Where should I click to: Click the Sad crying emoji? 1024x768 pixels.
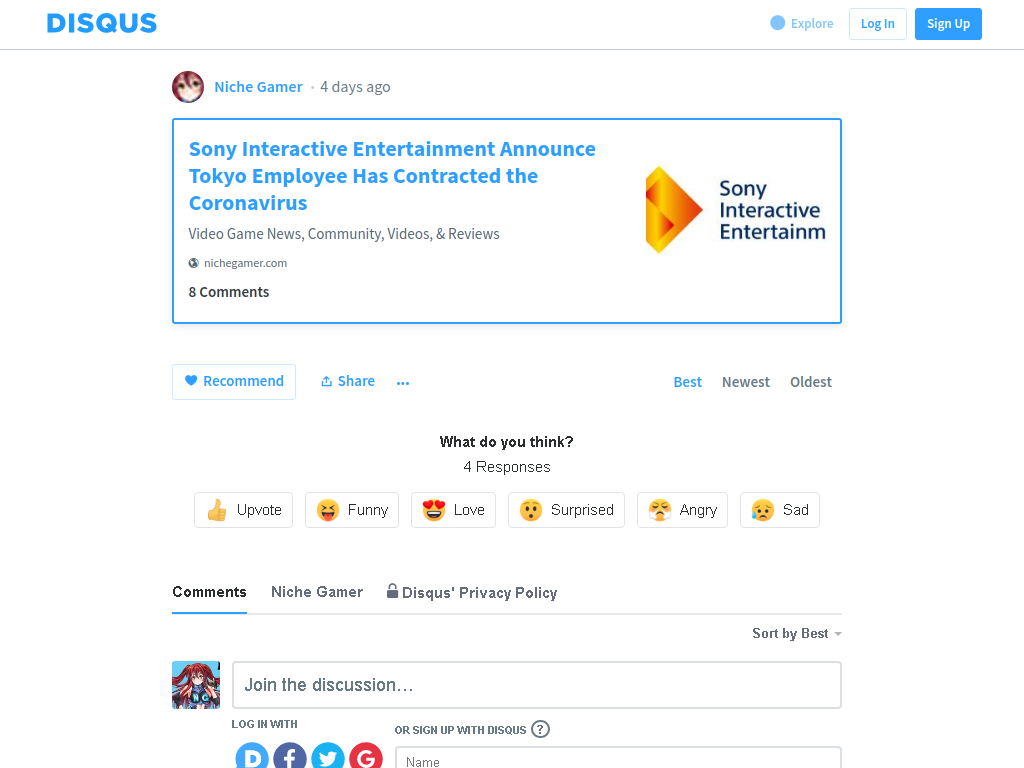(x=763, y=510)
